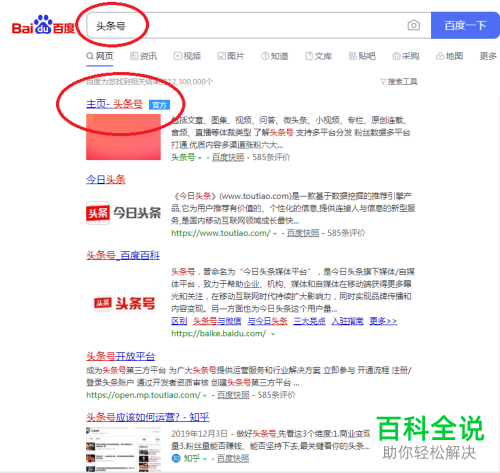The width and height of the screenshot is (500, 473).
Task: Click the 官方 badge beside 主页- 头条号
Action: click(x=159, y=105)
